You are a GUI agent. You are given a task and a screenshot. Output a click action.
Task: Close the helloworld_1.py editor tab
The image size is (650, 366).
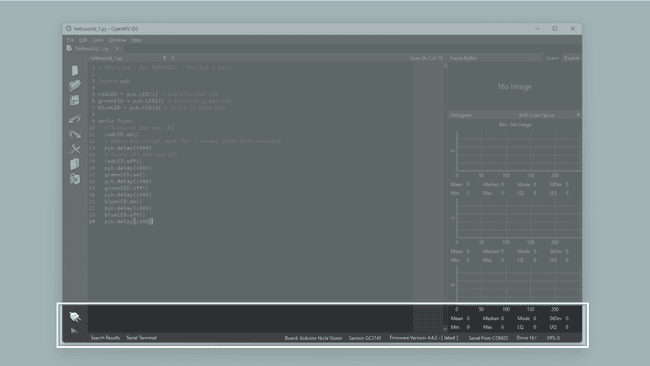117,48
